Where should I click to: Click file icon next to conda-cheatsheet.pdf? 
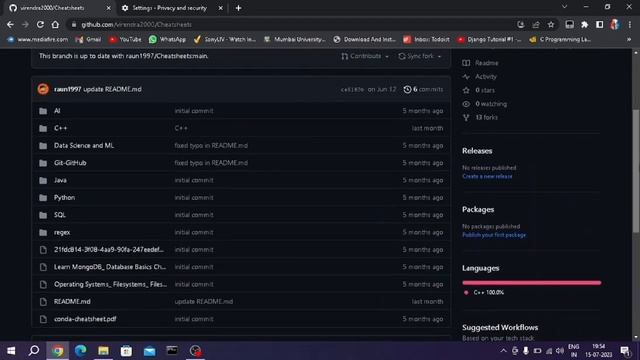pos(43,319)
